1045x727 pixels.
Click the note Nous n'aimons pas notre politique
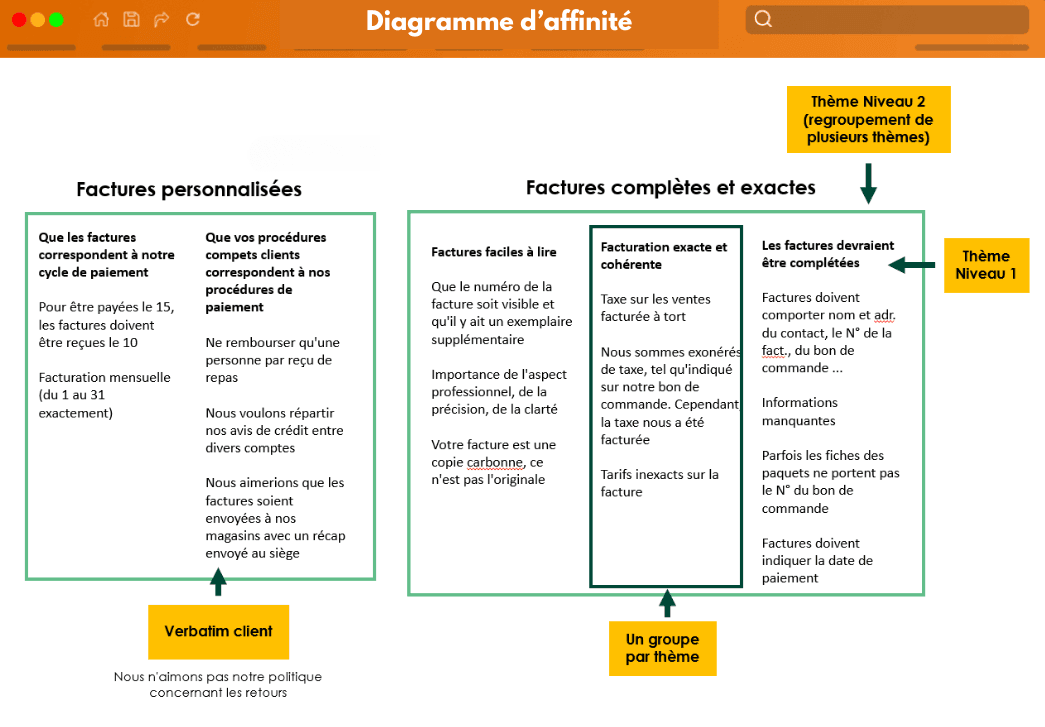(x=218, y=686)
